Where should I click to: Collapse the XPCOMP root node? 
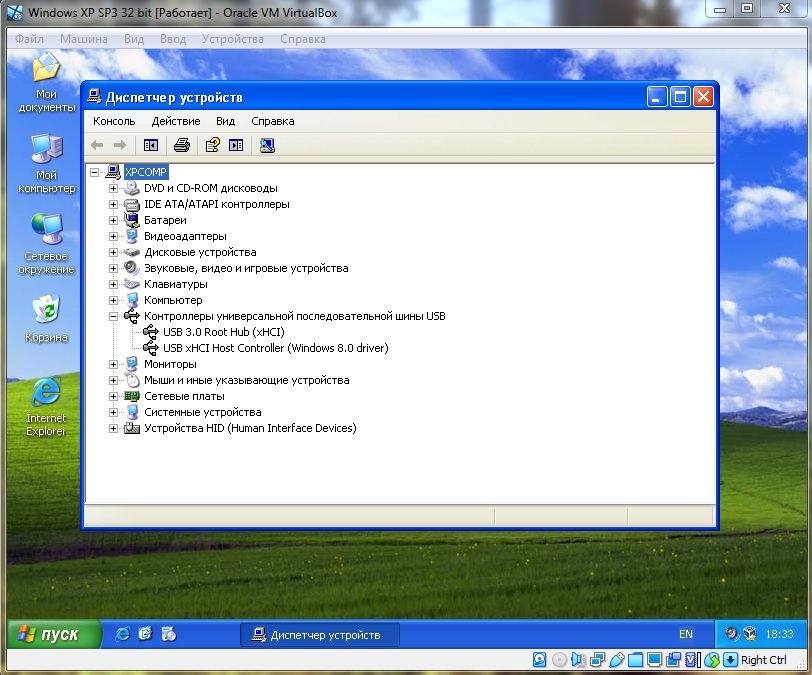click(95, 172)
